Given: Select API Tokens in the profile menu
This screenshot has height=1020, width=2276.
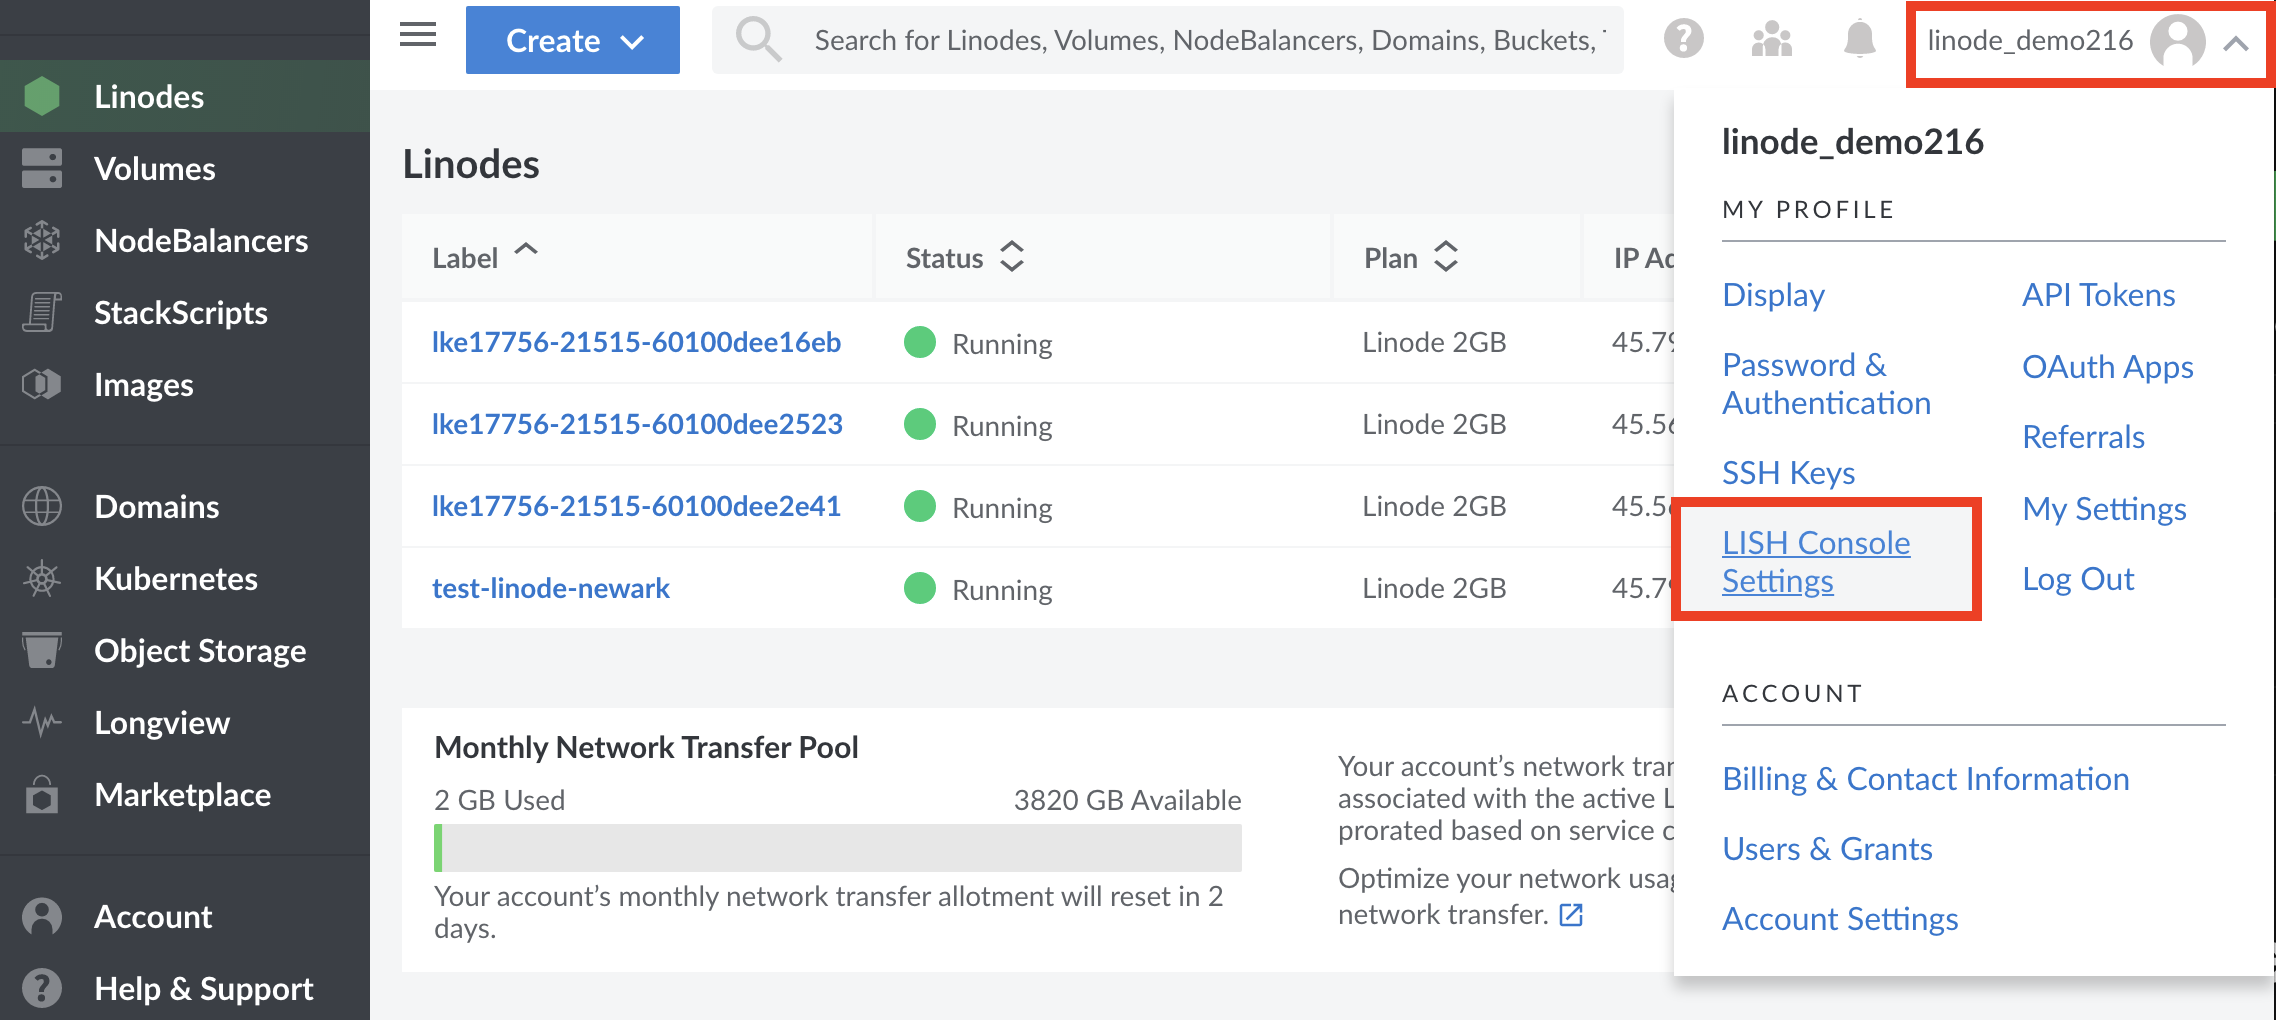Looking at the screenshot, I should [2098, 295].
